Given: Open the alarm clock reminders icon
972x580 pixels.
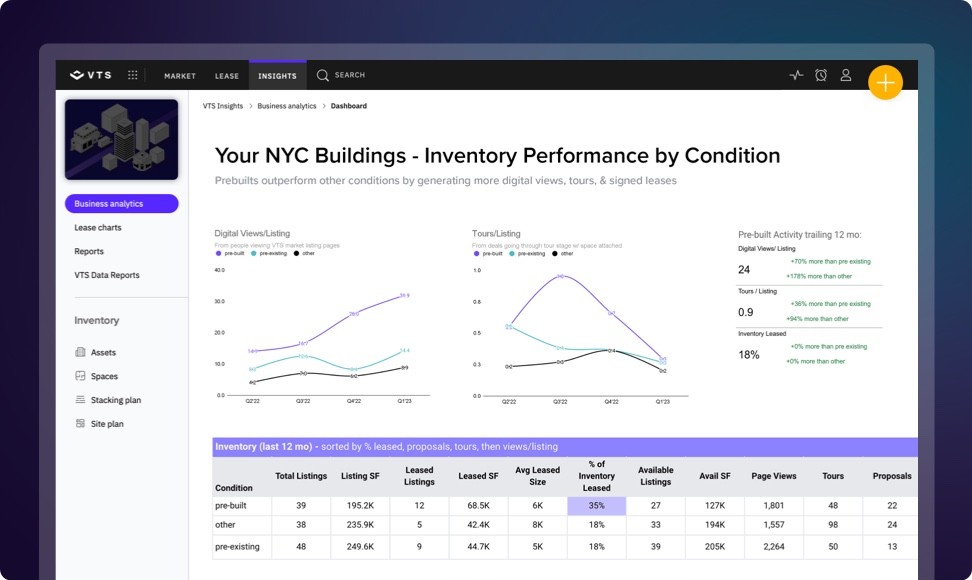Looking at the screenshot, I should click(x=821, y=75).
